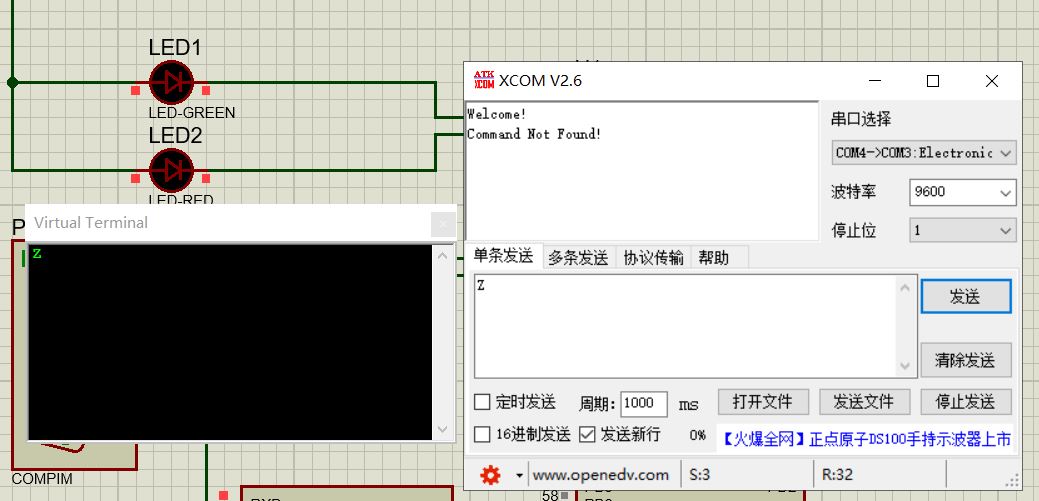Open the 串口选择 COM port dropdown

click(924, 153)
